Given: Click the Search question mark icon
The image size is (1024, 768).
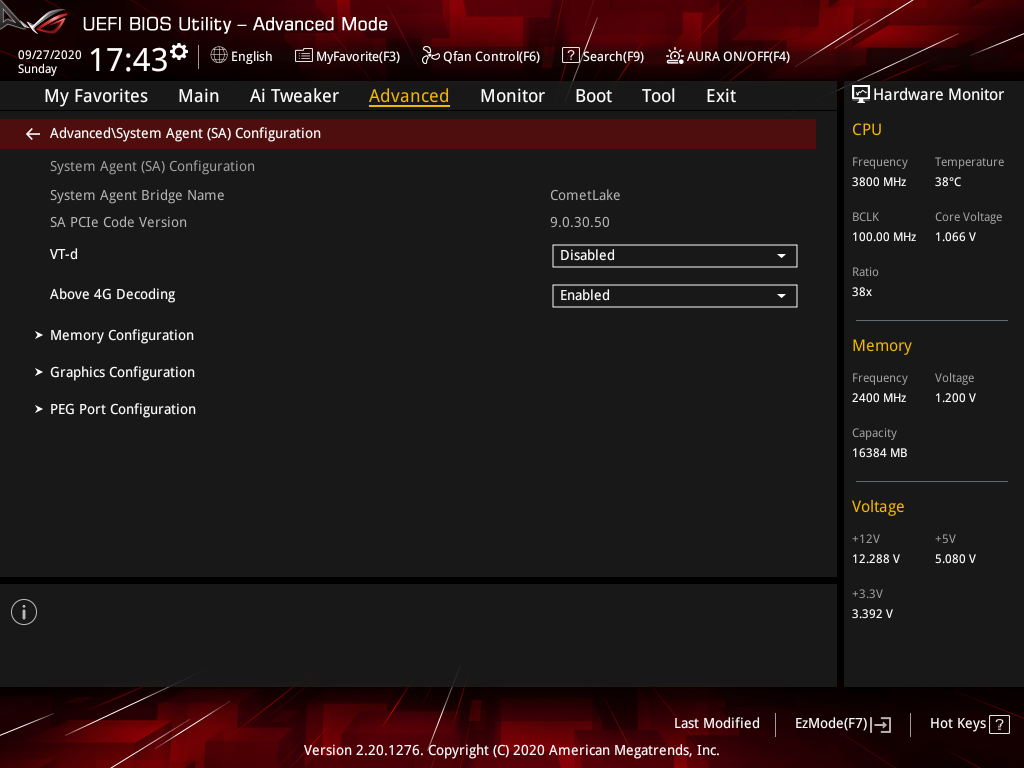Looking at the screenshot, I should tap(570, 56).
